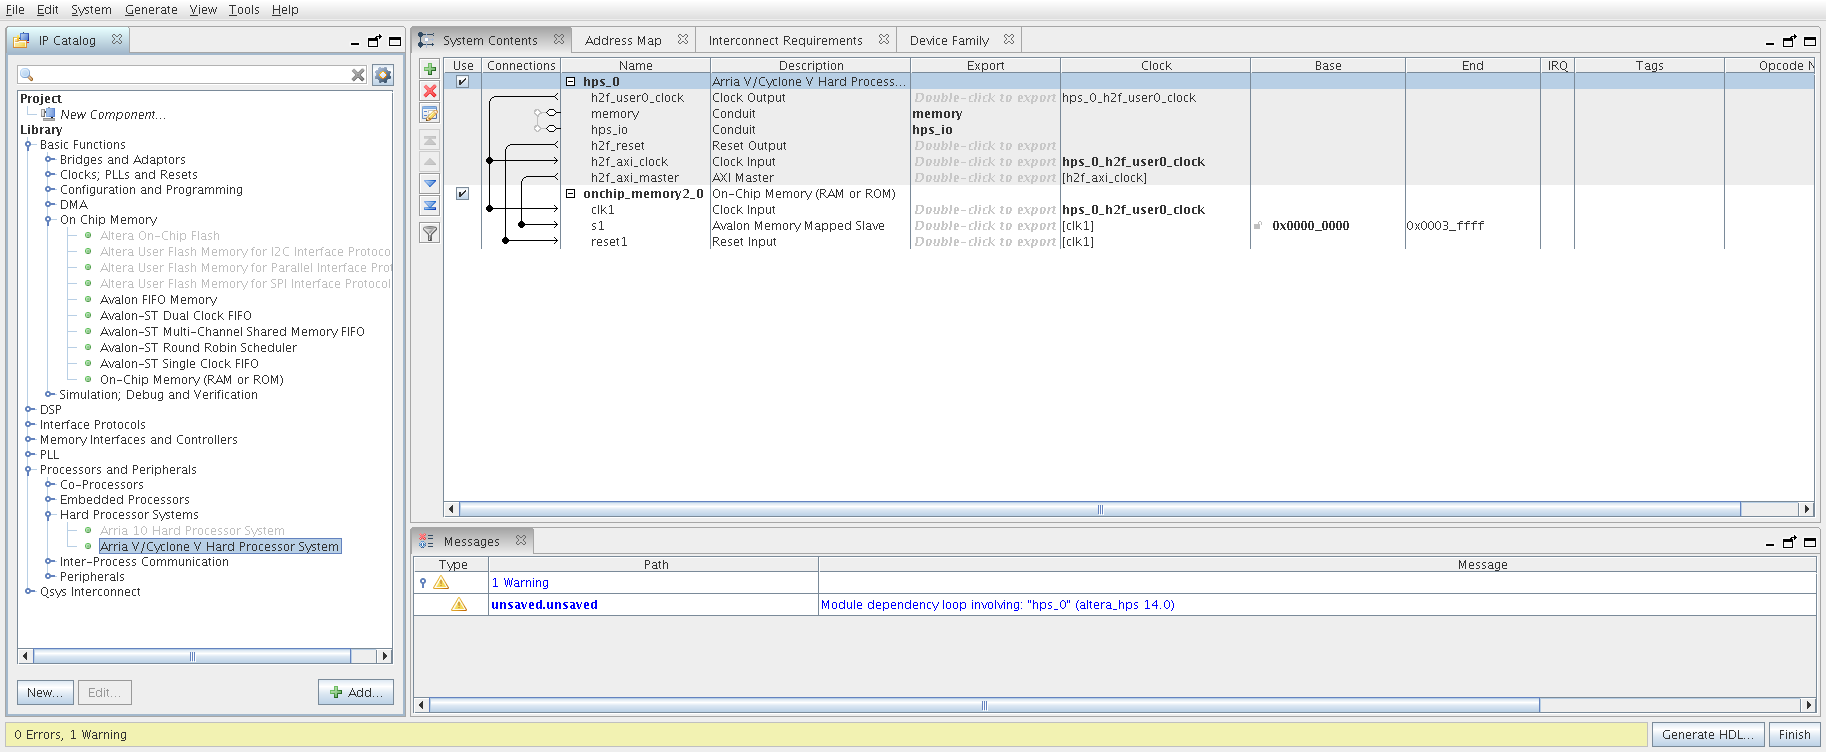The height and width of the screenshot is (752, 1826).
Task: Expand the Interface Protocols node
Action: click(29, 425)
